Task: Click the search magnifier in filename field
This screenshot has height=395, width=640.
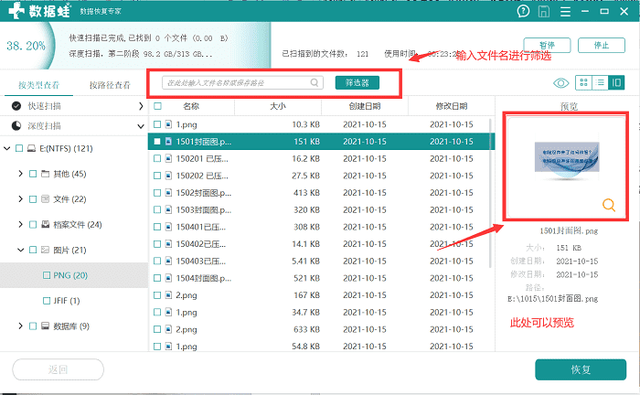Action: point(314,82)
